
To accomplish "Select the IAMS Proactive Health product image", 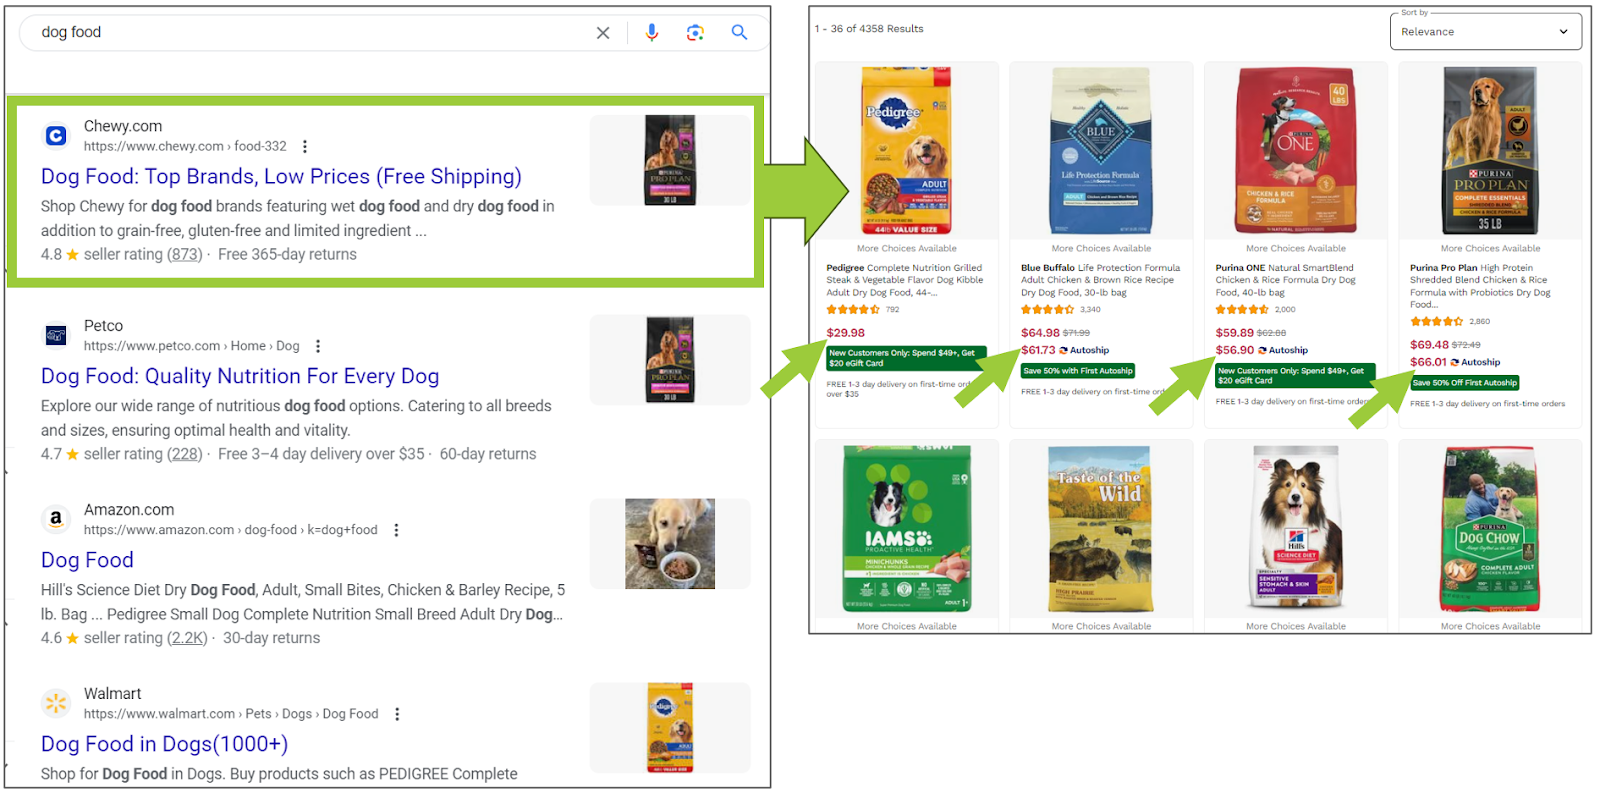I will pos(907,528).
